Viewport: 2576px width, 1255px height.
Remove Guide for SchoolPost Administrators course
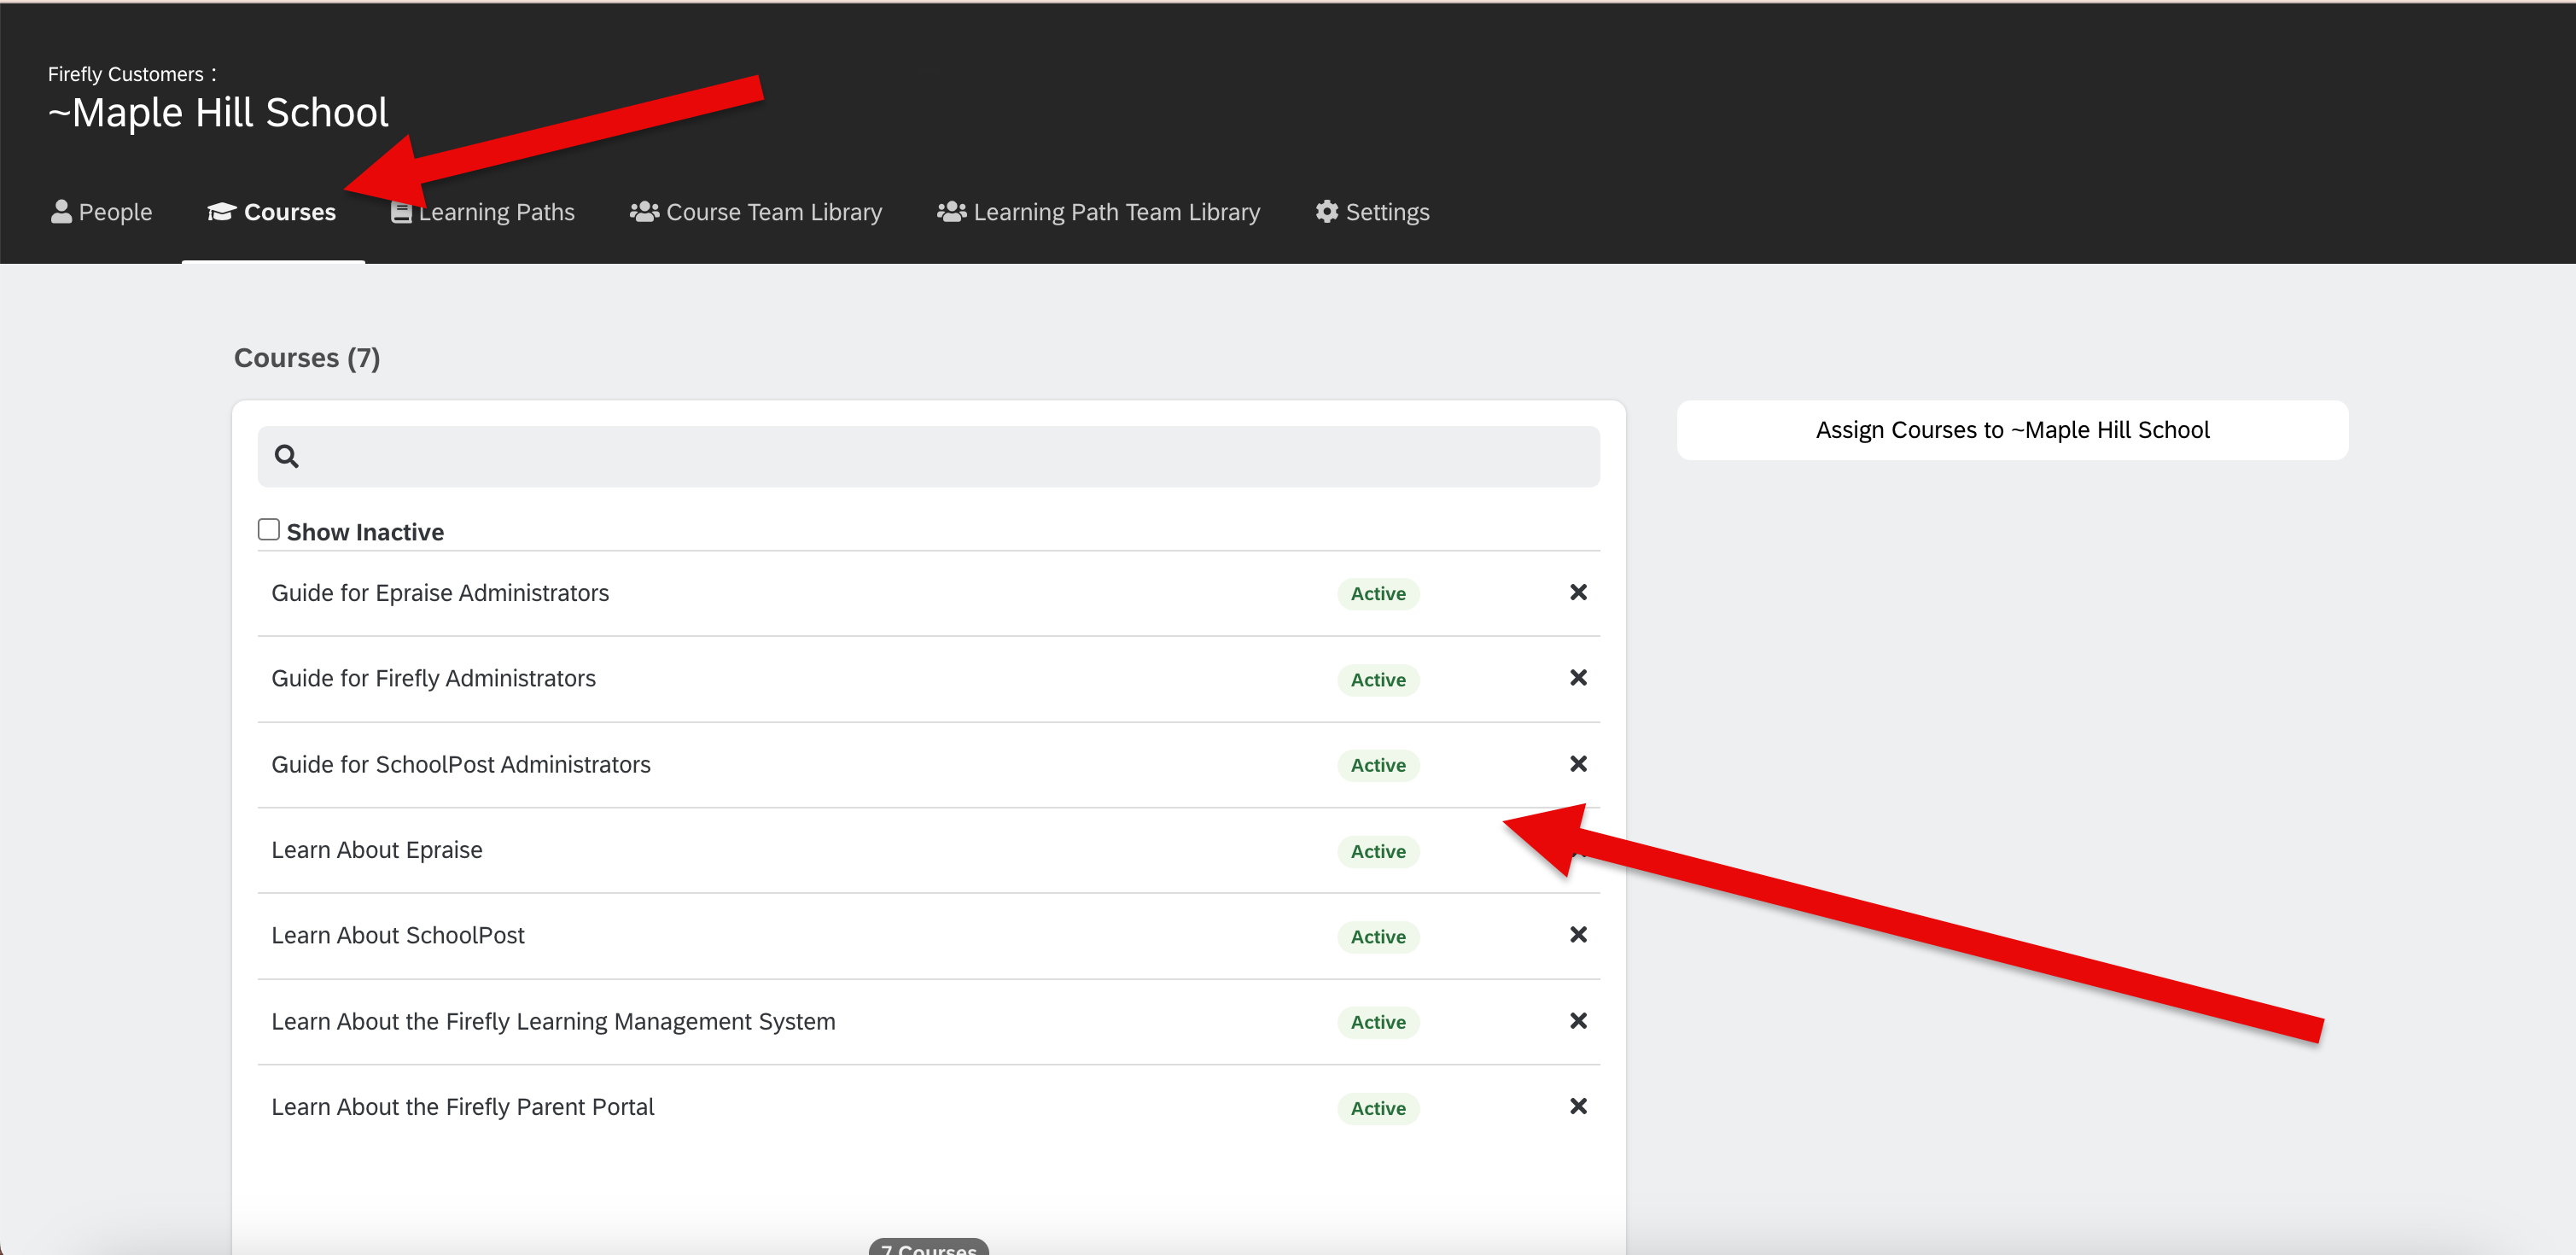click(x=1578, y=764)
